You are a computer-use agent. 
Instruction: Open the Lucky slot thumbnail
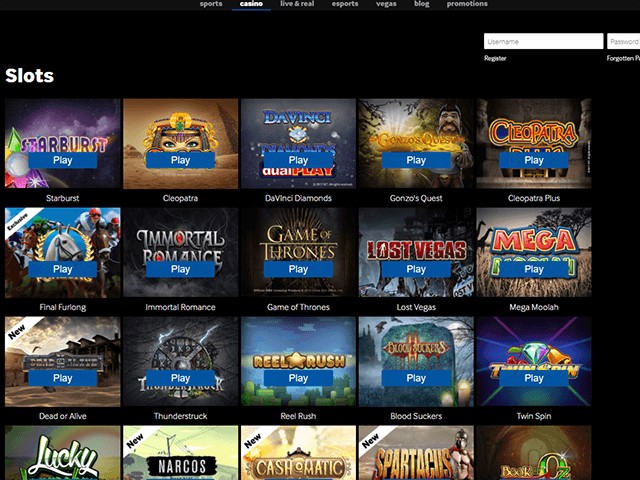[x=62, y=453]
